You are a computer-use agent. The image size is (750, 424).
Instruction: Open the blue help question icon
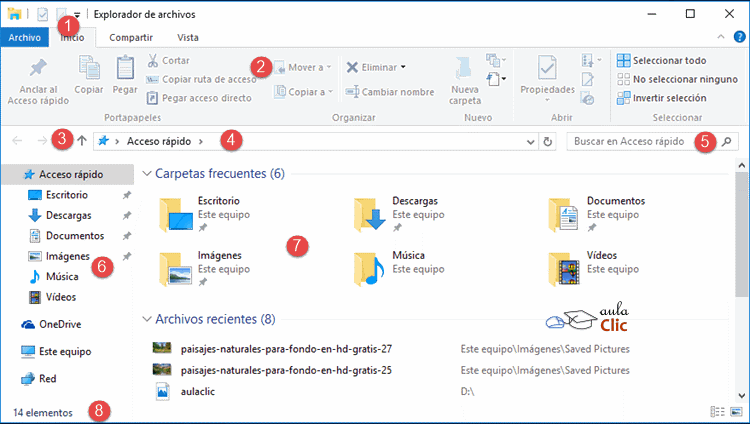(x=739, y=37)
